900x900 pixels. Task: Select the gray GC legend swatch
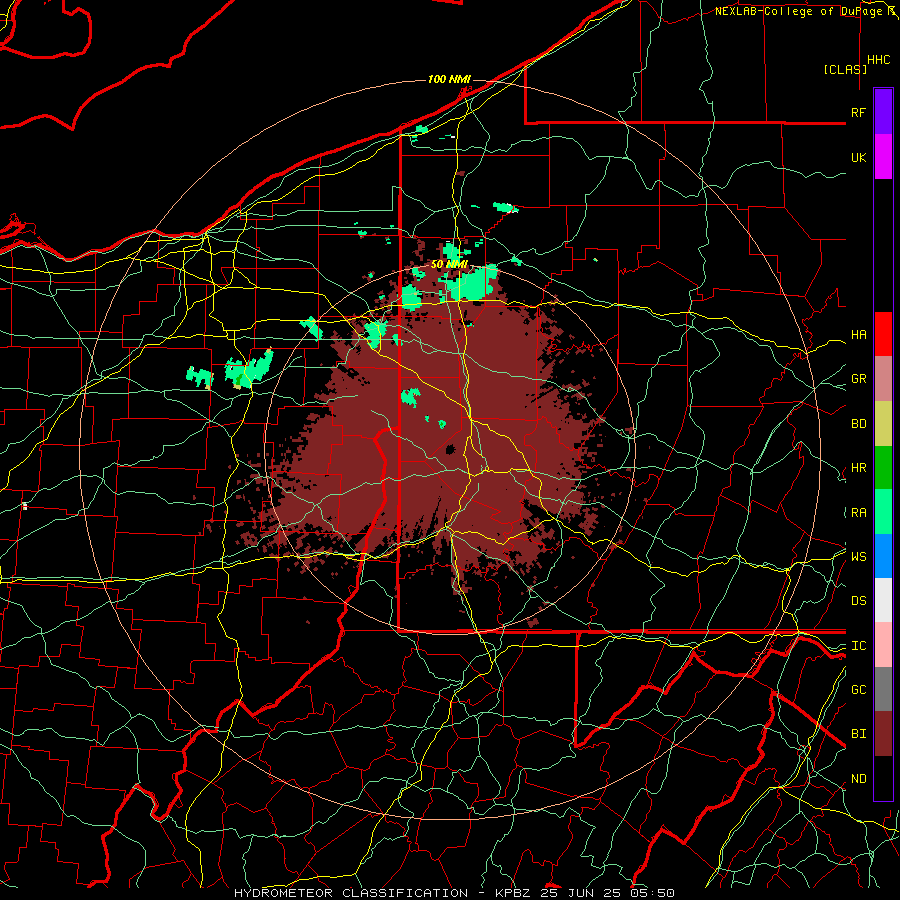point(883,689)
